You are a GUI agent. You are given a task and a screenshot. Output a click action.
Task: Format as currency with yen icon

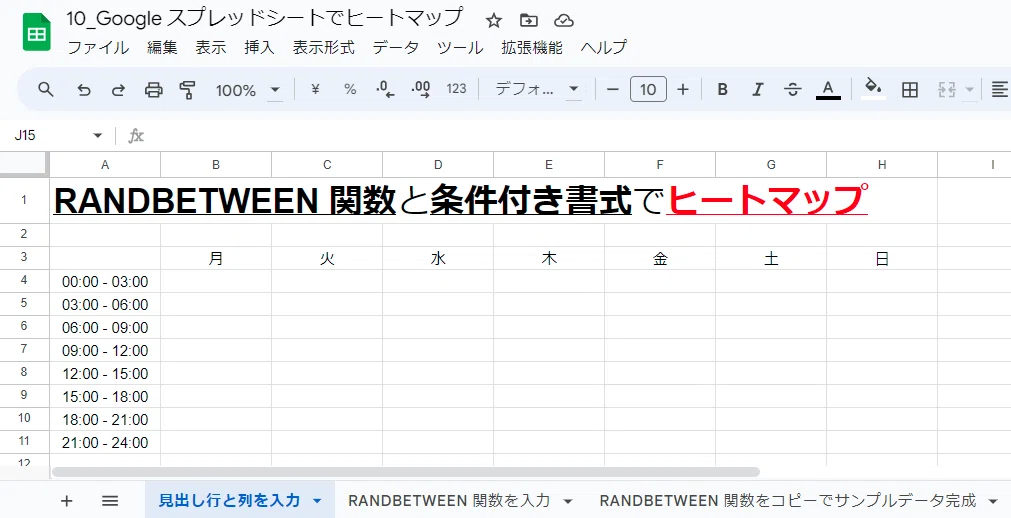pos(315,90)
